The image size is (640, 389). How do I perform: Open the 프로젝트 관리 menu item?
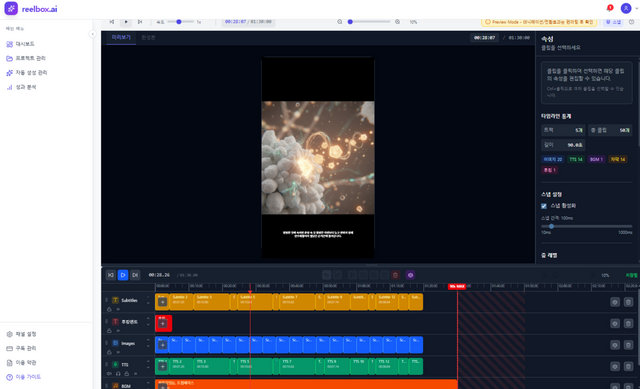tap(26, 58)
